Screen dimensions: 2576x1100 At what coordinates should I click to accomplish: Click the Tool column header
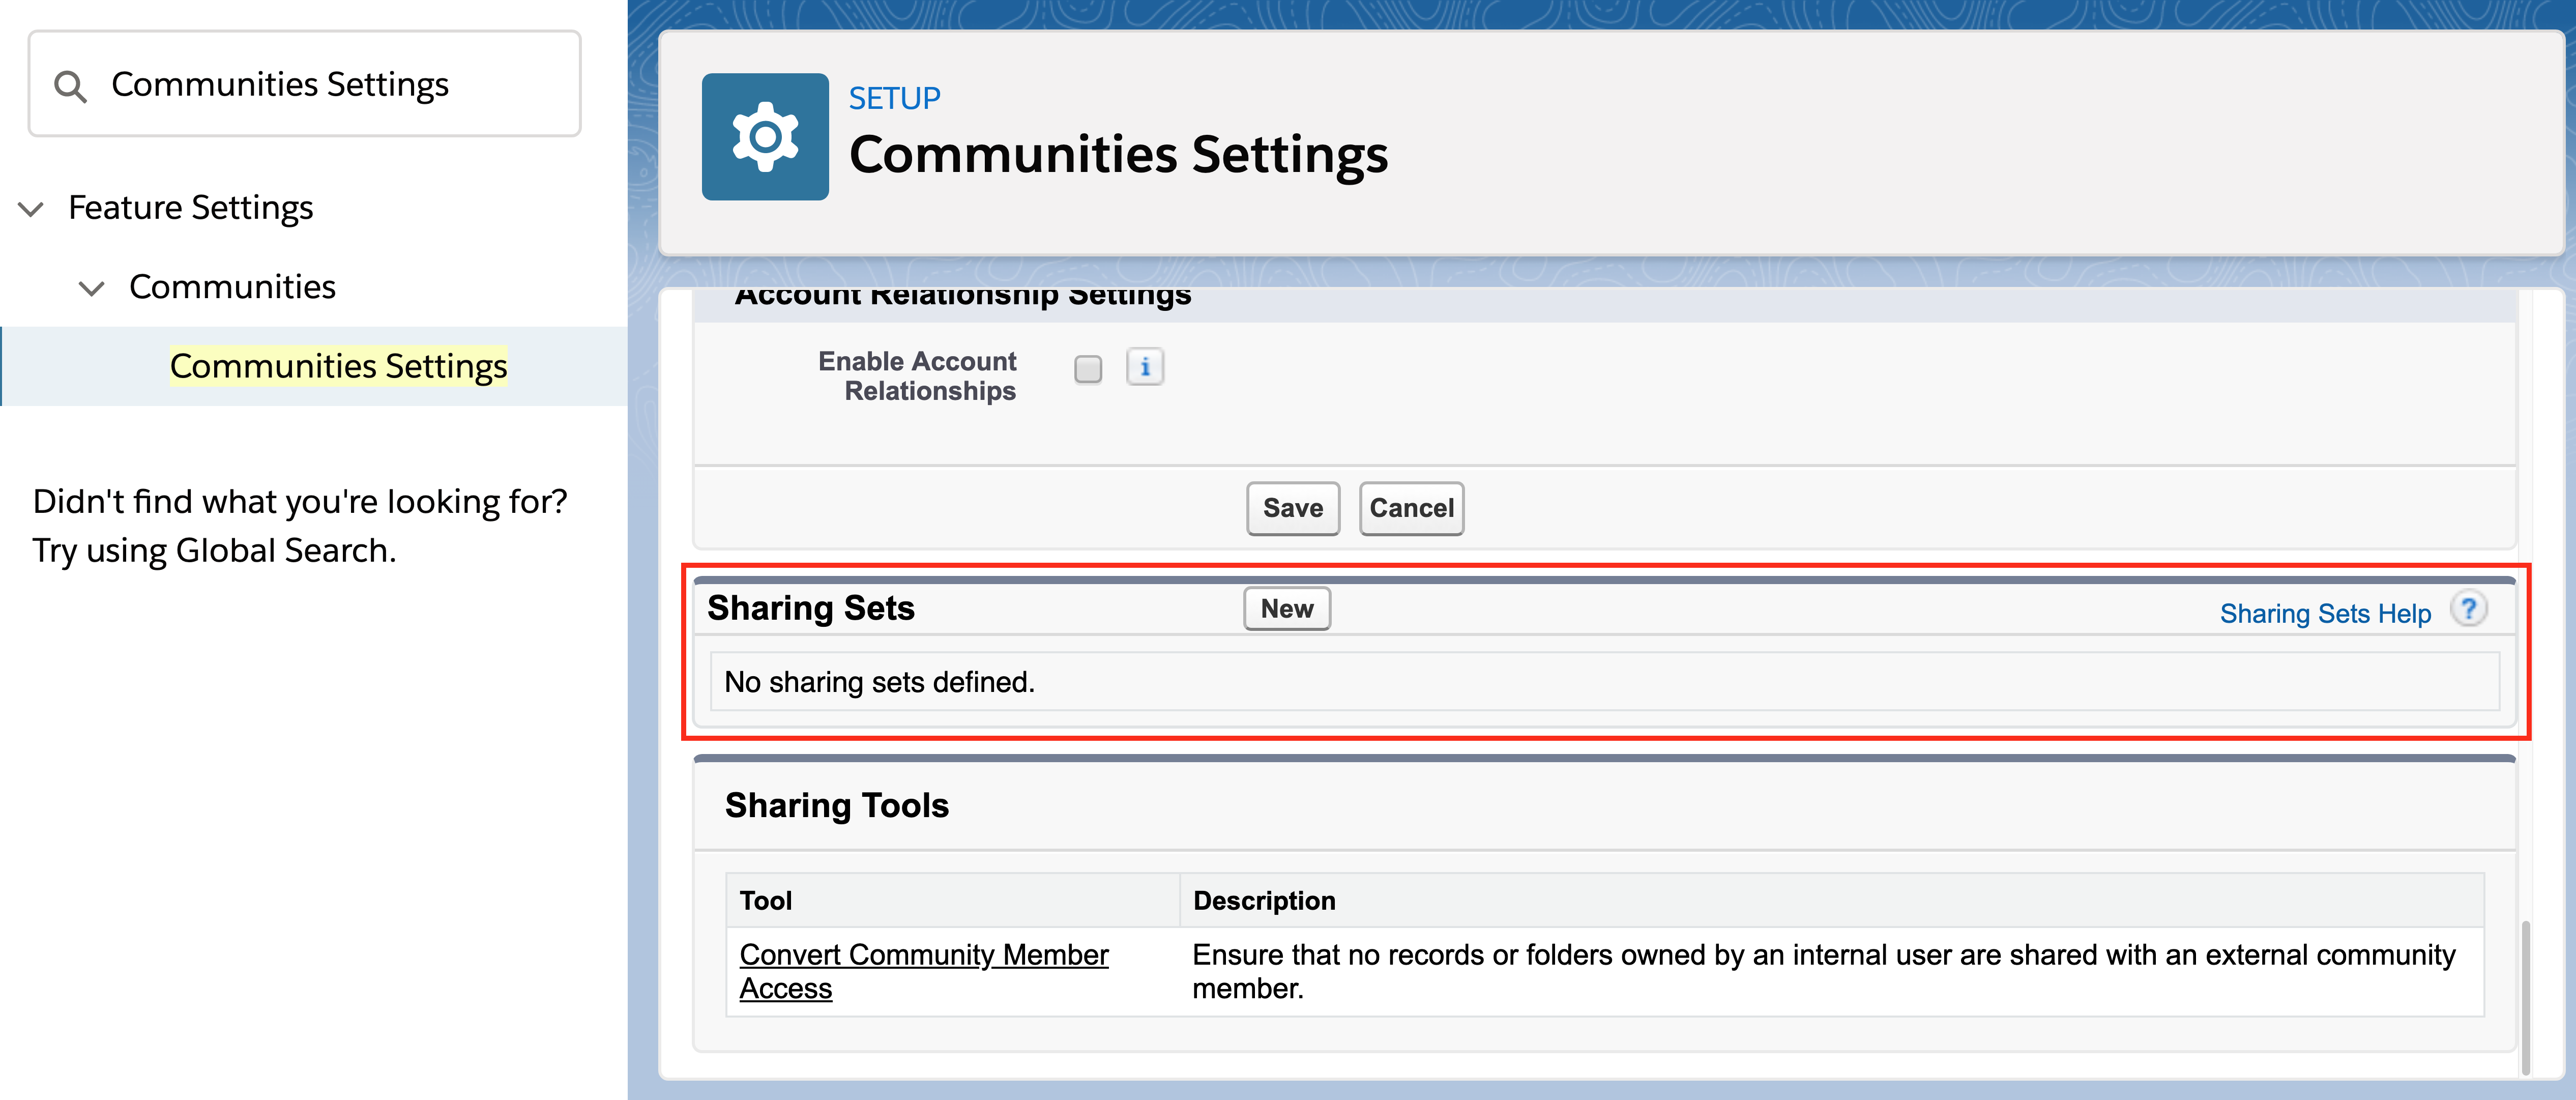coord(766,900)
